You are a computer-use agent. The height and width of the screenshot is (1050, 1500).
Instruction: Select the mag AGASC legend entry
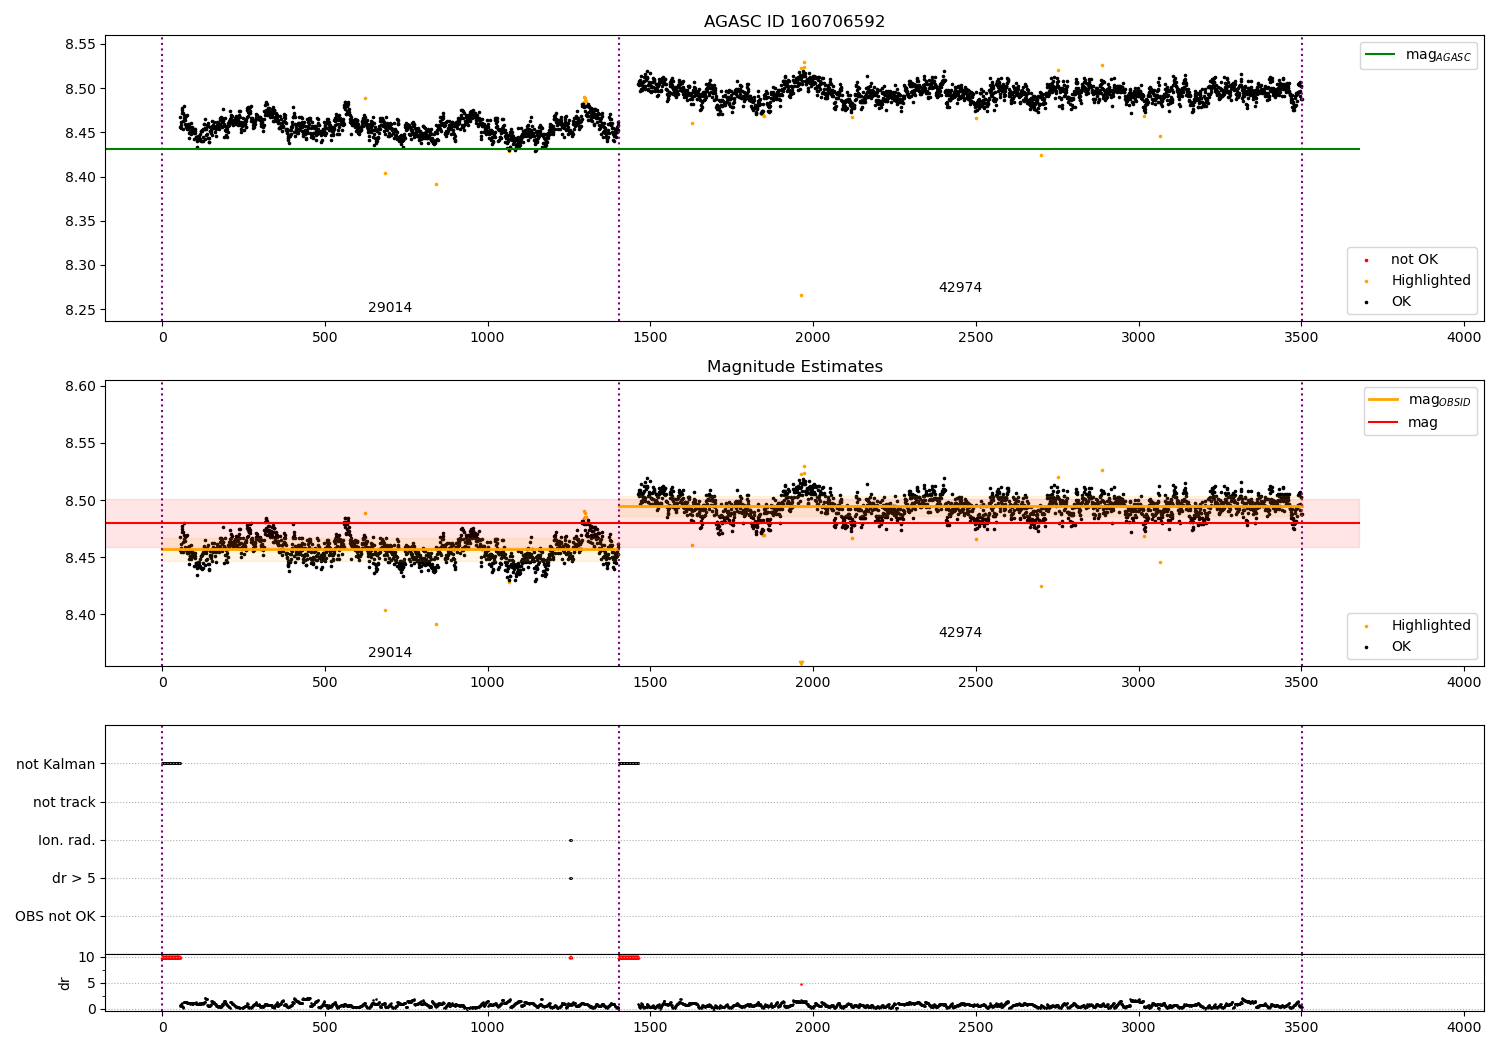(1418, 55)
